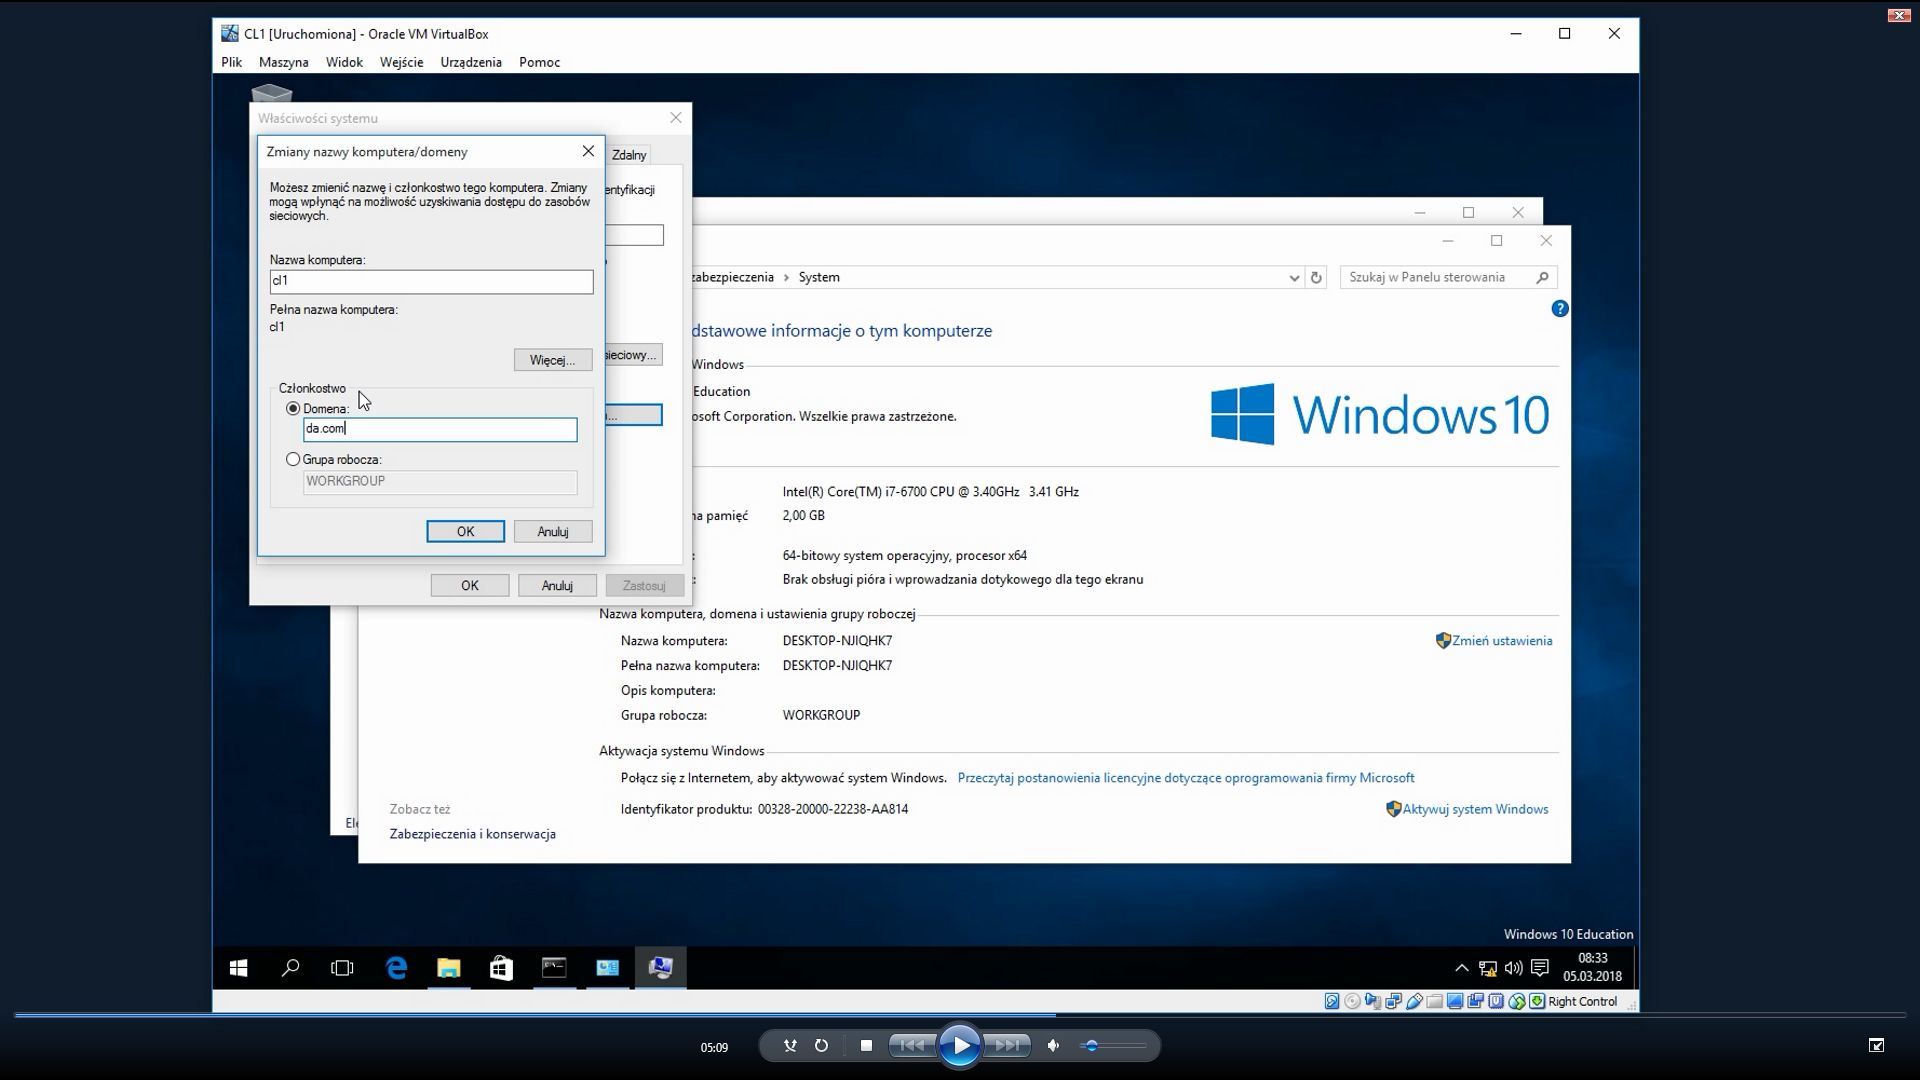Image resolution: width=1920 pixels, height=1080 pixels.
Task: Click the VirtualBox shared folders status icon
Action: pos(1434,1001)
